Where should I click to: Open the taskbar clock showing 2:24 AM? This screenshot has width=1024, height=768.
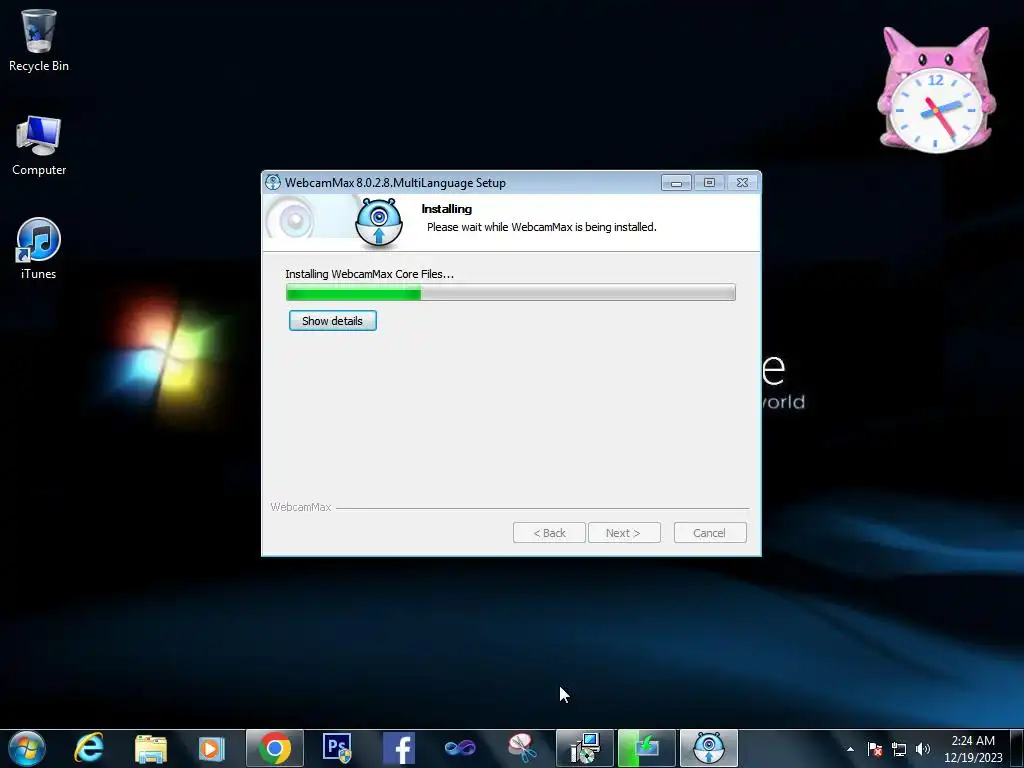tap(973, 748)
